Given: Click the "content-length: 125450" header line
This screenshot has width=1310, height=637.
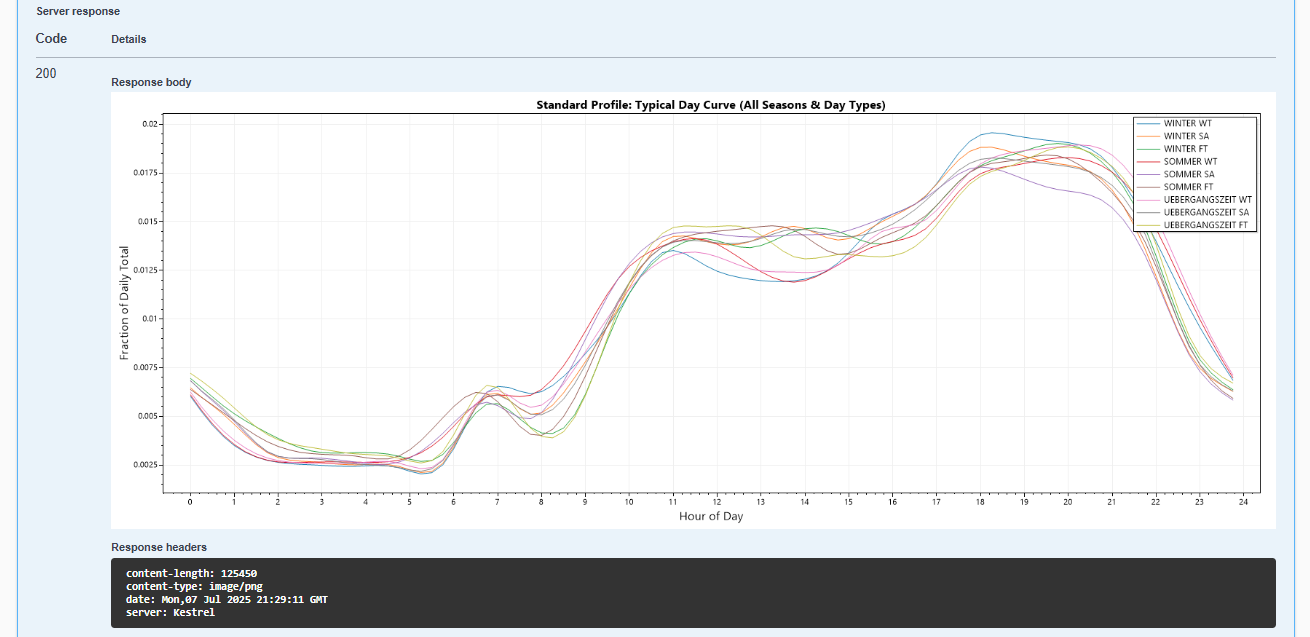Looking at the screenshot, I should (191, 573).
